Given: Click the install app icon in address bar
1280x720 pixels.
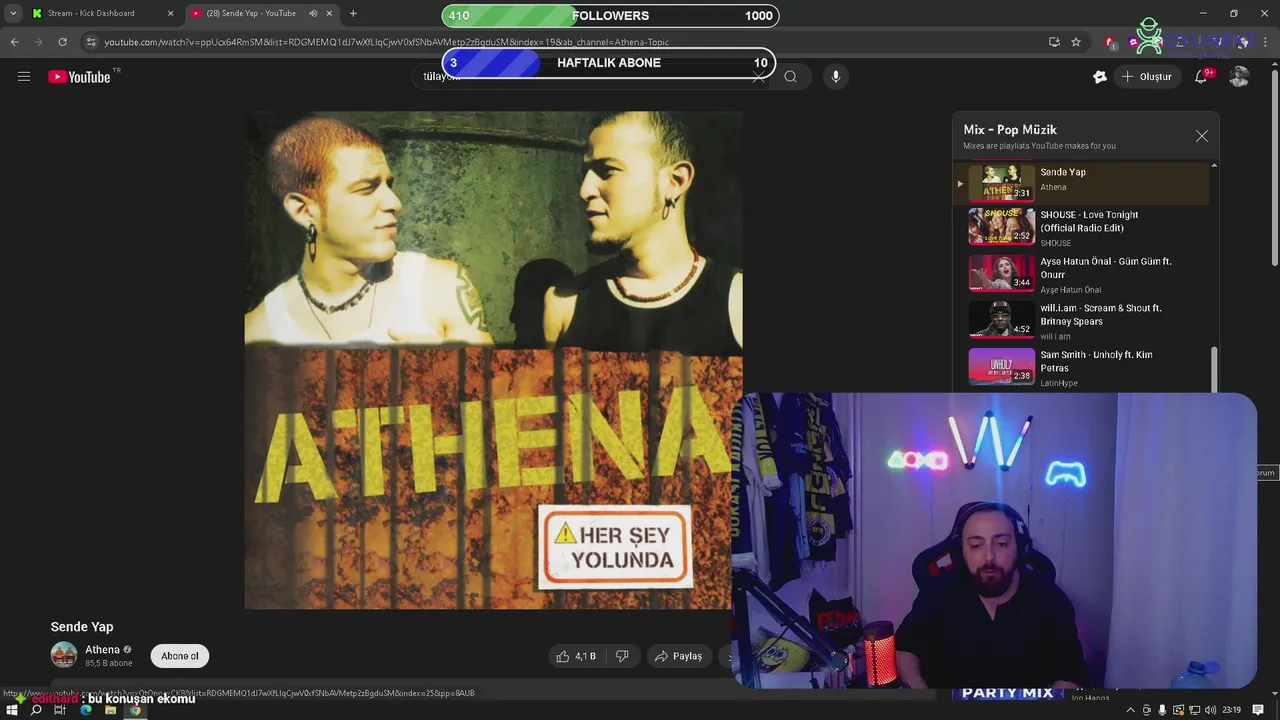Looking at the screenshot, I should 1054,42.
